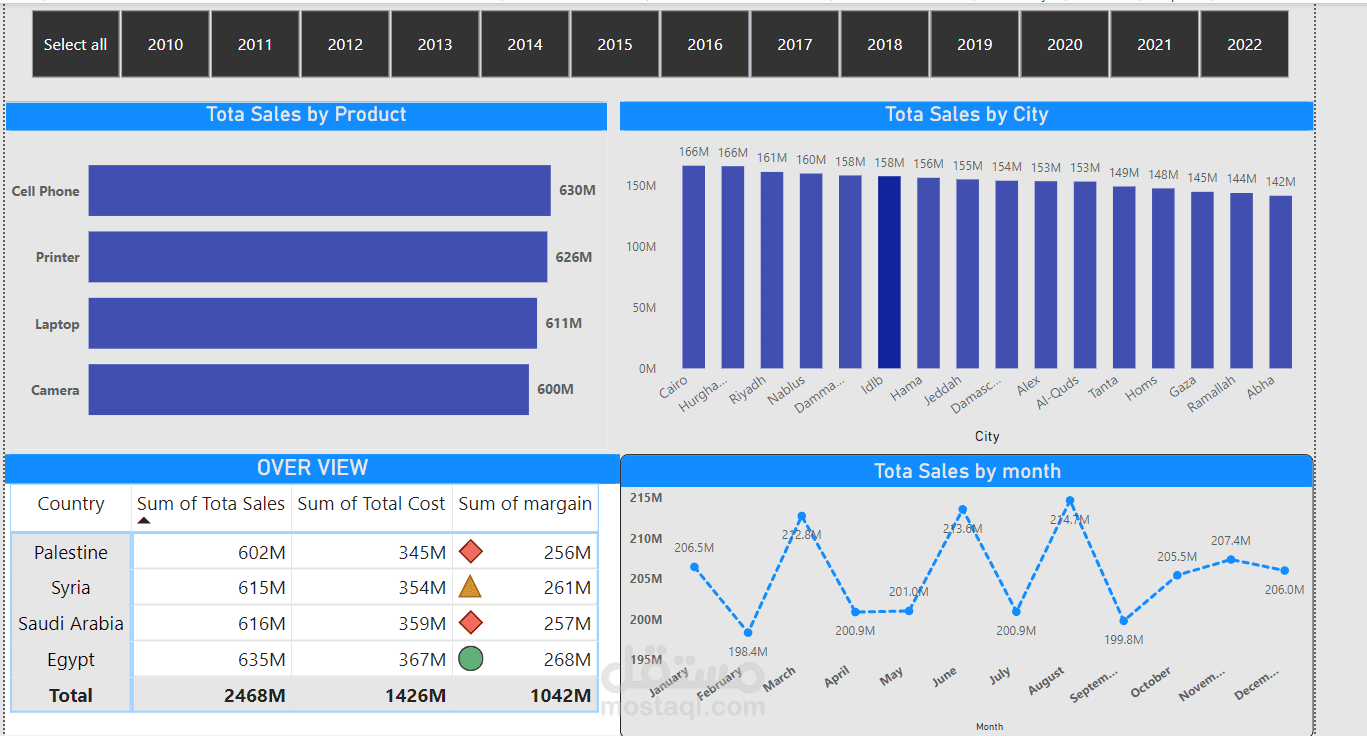
Task: Click the September data point 199.8M
Action: point(1124,621)
